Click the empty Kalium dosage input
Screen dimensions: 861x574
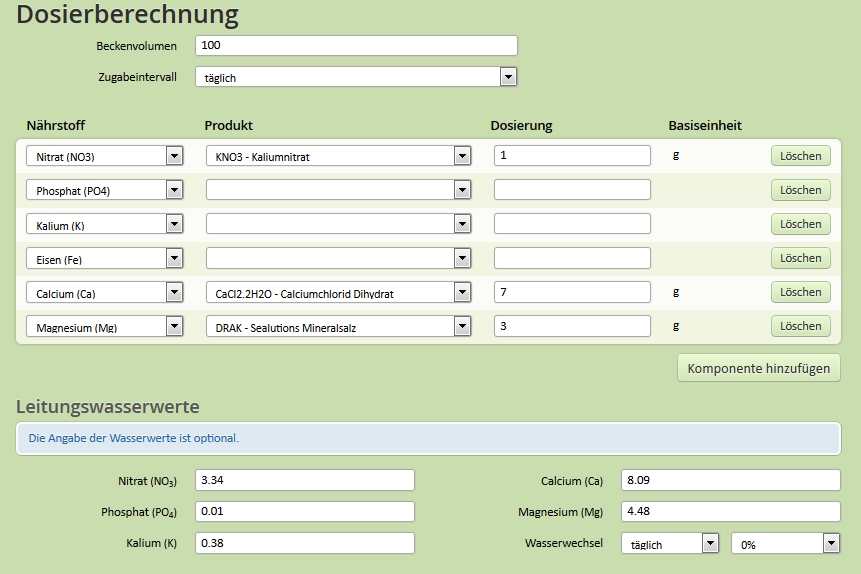pyautogui.click(x=572, y=224)
